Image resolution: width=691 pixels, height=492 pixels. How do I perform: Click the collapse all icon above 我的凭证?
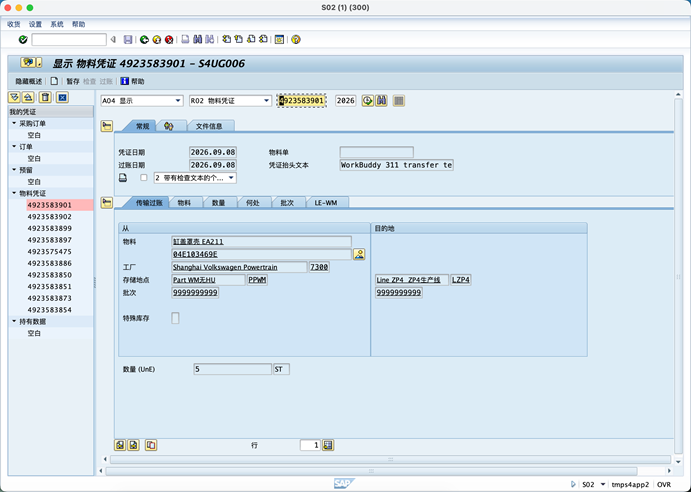(28, 97)
